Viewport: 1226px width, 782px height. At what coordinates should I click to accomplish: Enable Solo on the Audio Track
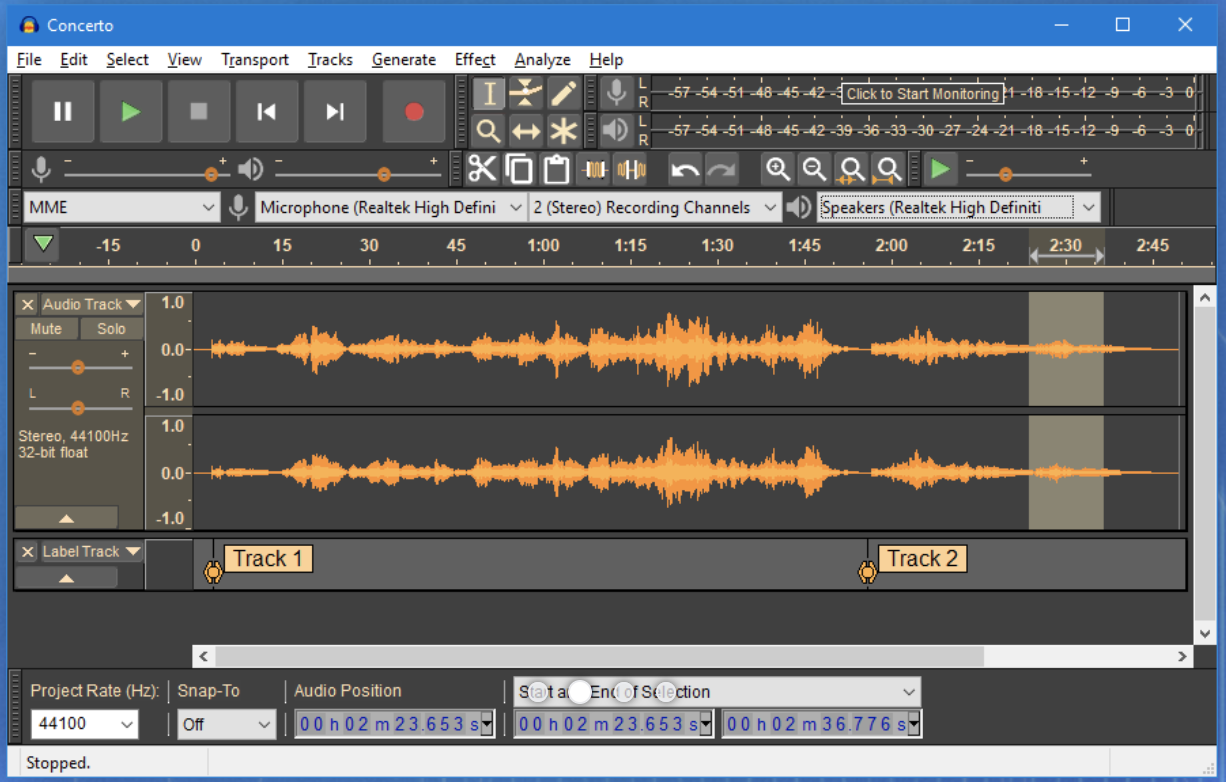pos(110,328)
